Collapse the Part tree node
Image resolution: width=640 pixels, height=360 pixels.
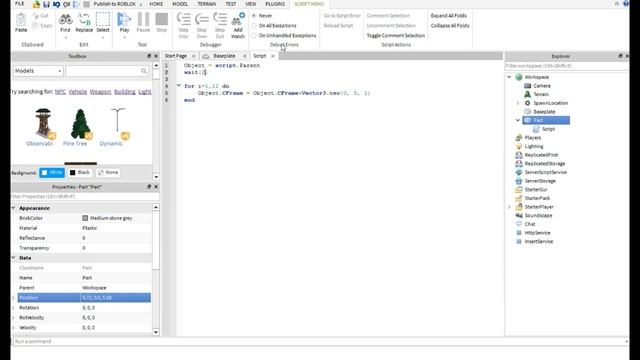[518, 120]
